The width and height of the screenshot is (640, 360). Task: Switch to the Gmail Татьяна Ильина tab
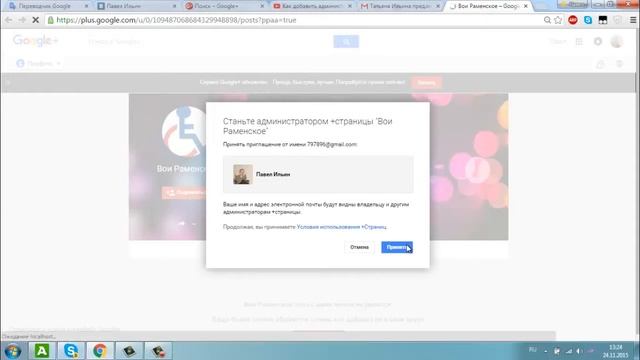400,6
